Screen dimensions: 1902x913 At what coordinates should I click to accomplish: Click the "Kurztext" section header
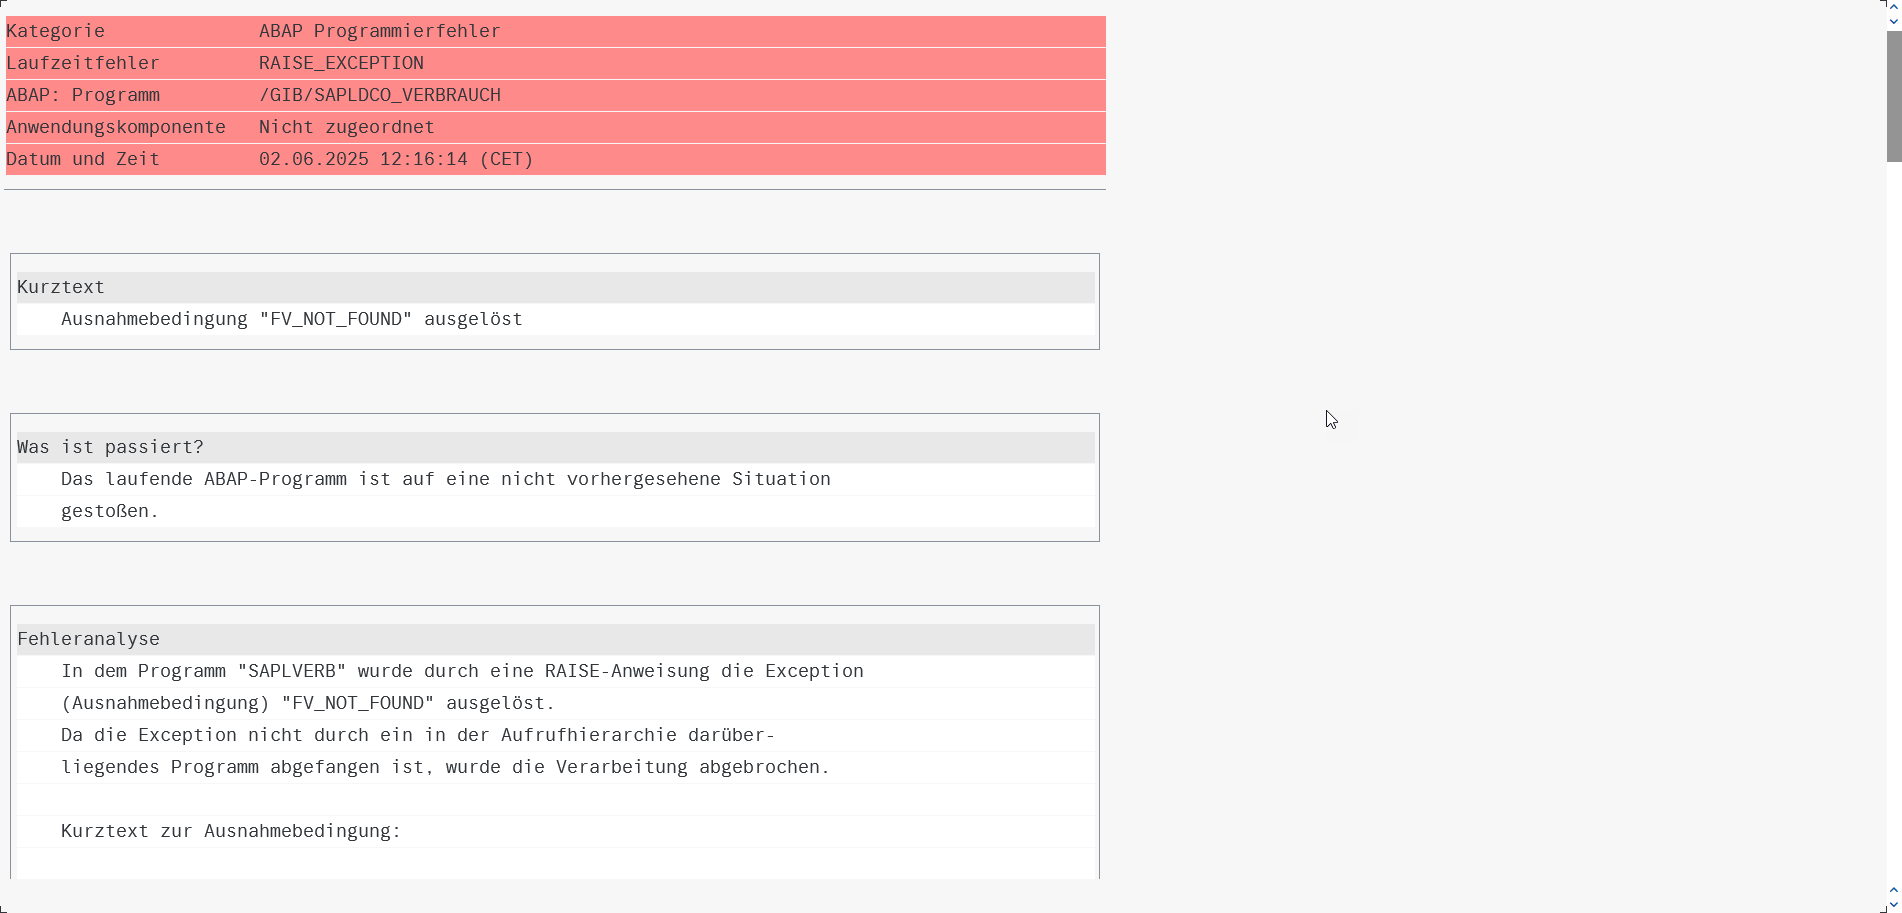(x=61, y=287)
